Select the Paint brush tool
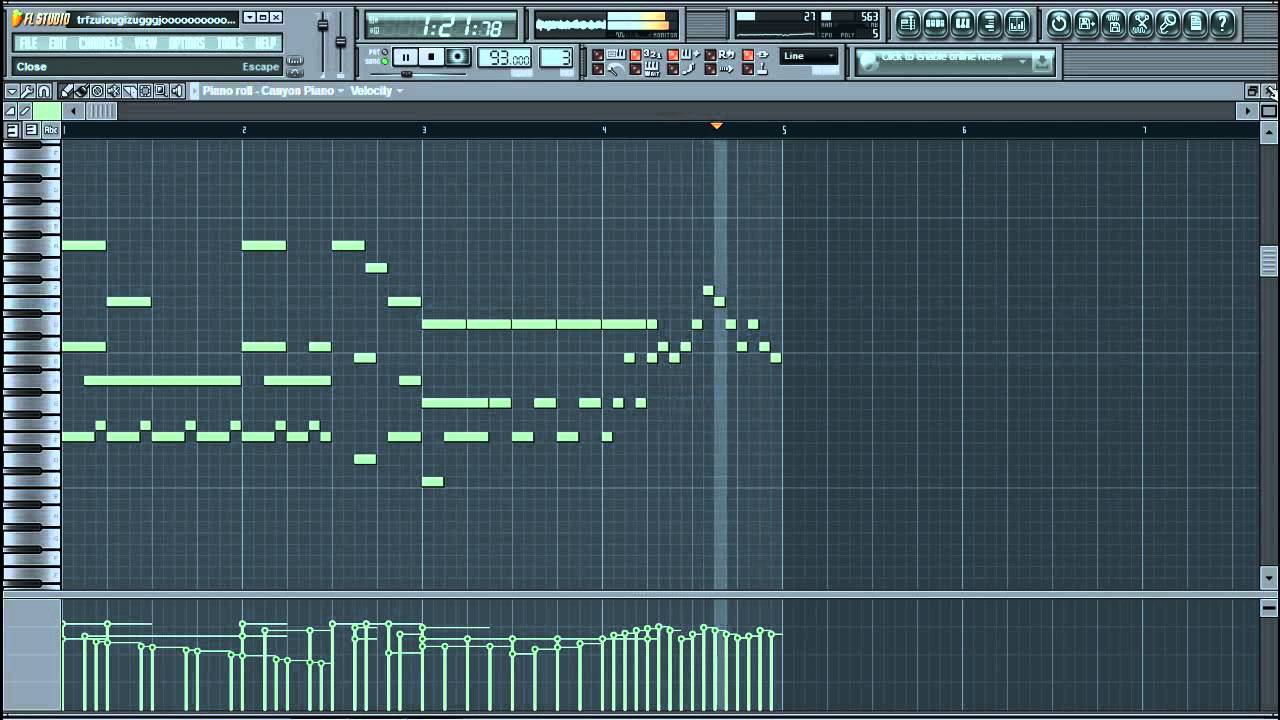The width and height of the screenshot is (1280, 720). [81, 91]
